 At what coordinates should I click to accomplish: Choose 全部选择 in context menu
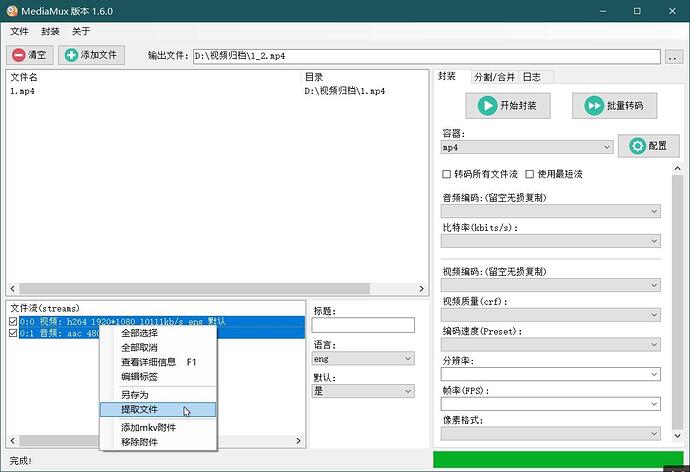(158, 333)
